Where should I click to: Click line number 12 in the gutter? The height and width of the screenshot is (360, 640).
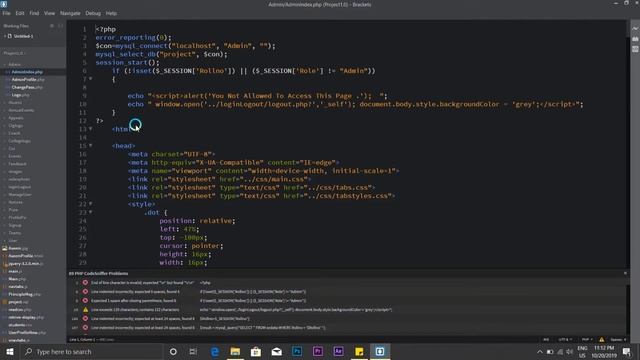pos(83,121)
